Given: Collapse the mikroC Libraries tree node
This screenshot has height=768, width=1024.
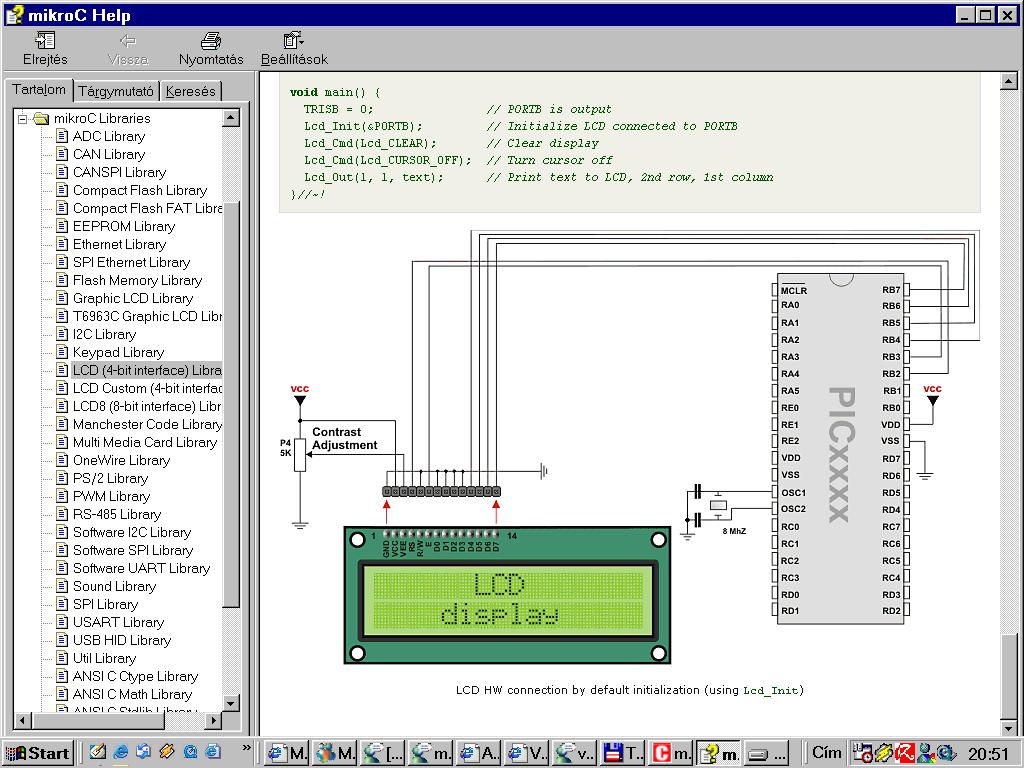Looking at the screenshot, I should 21,119.
